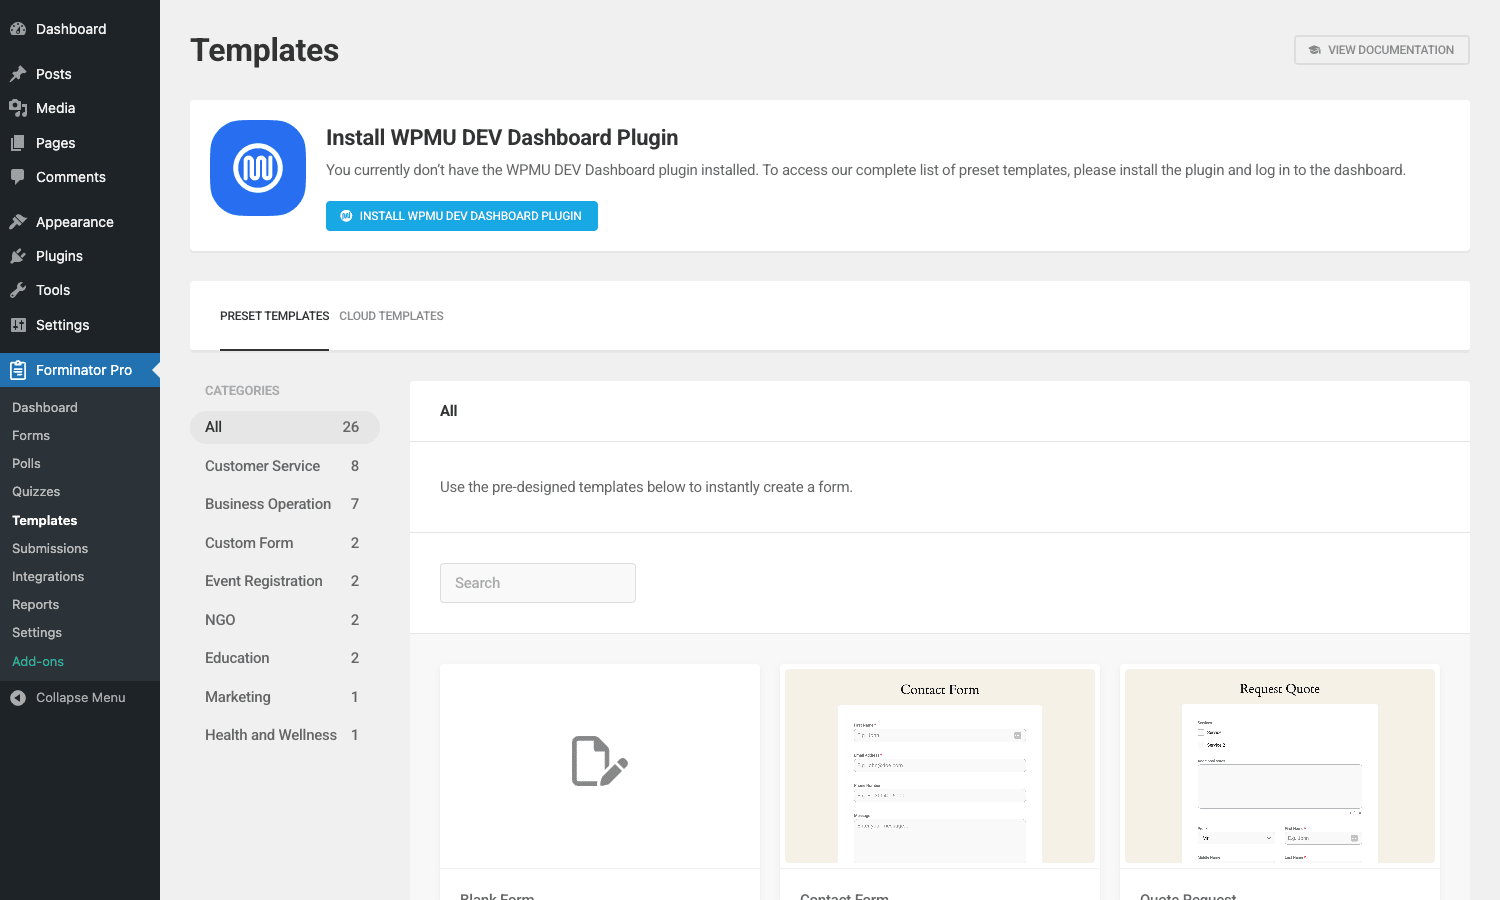1500x900 pixels.
Task: Open Comments in the admin menu
Action: 71,177
